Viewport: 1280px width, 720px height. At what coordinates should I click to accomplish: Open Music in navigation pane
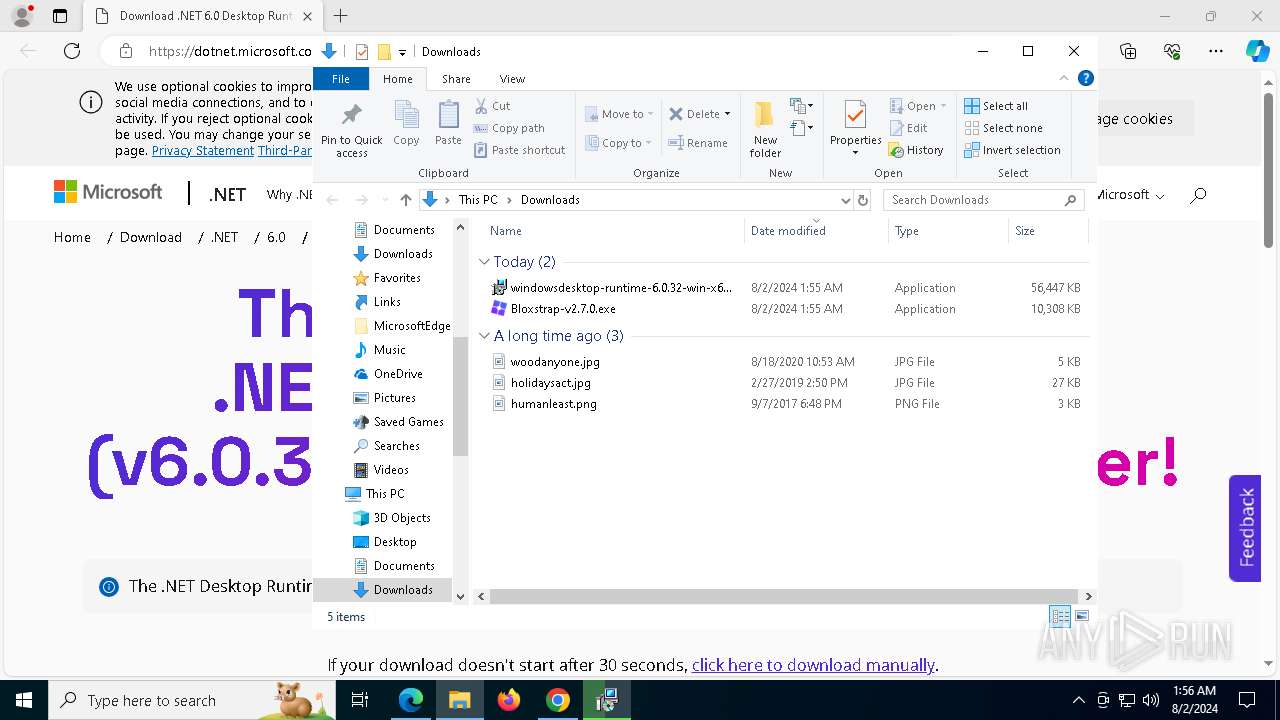point(389,350)
